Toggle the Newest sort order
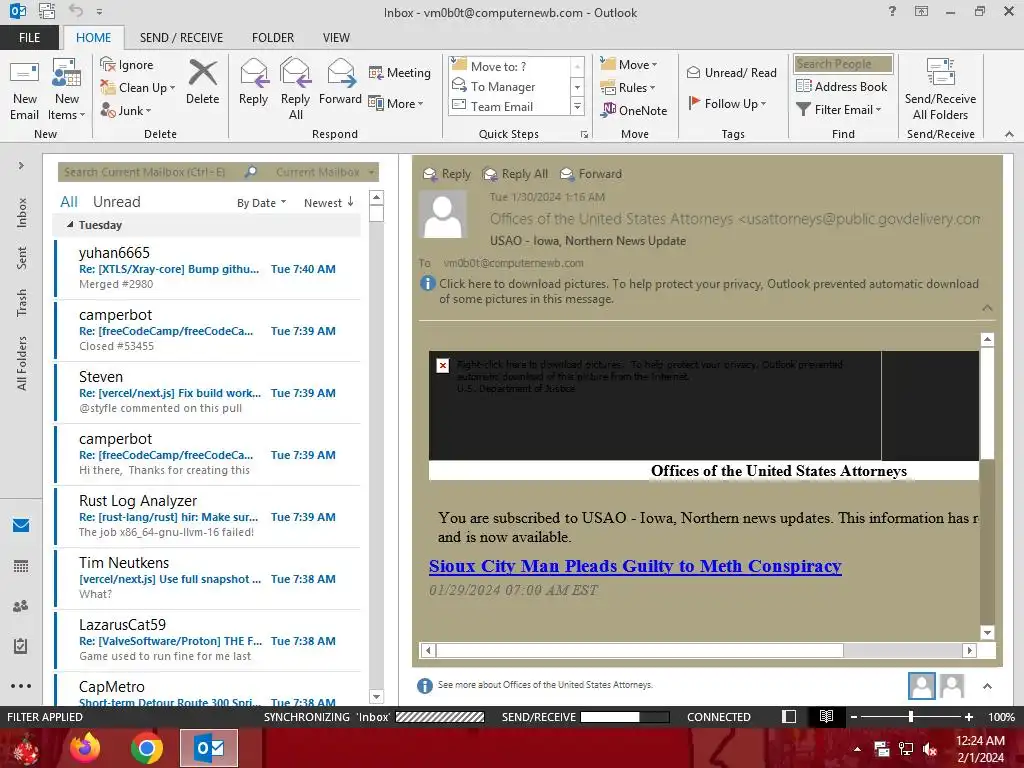 click(x=328, y=202)
